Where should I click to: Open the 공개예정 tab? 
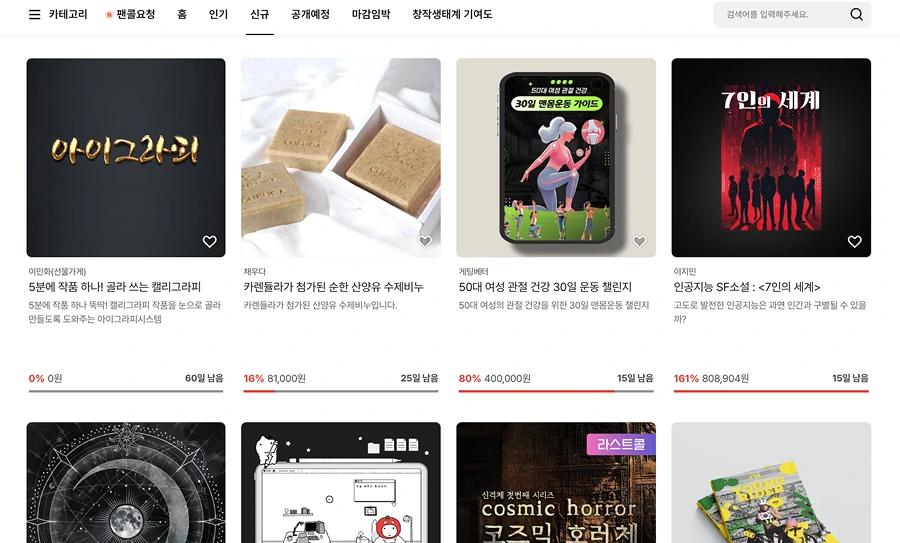click(311, 14)
